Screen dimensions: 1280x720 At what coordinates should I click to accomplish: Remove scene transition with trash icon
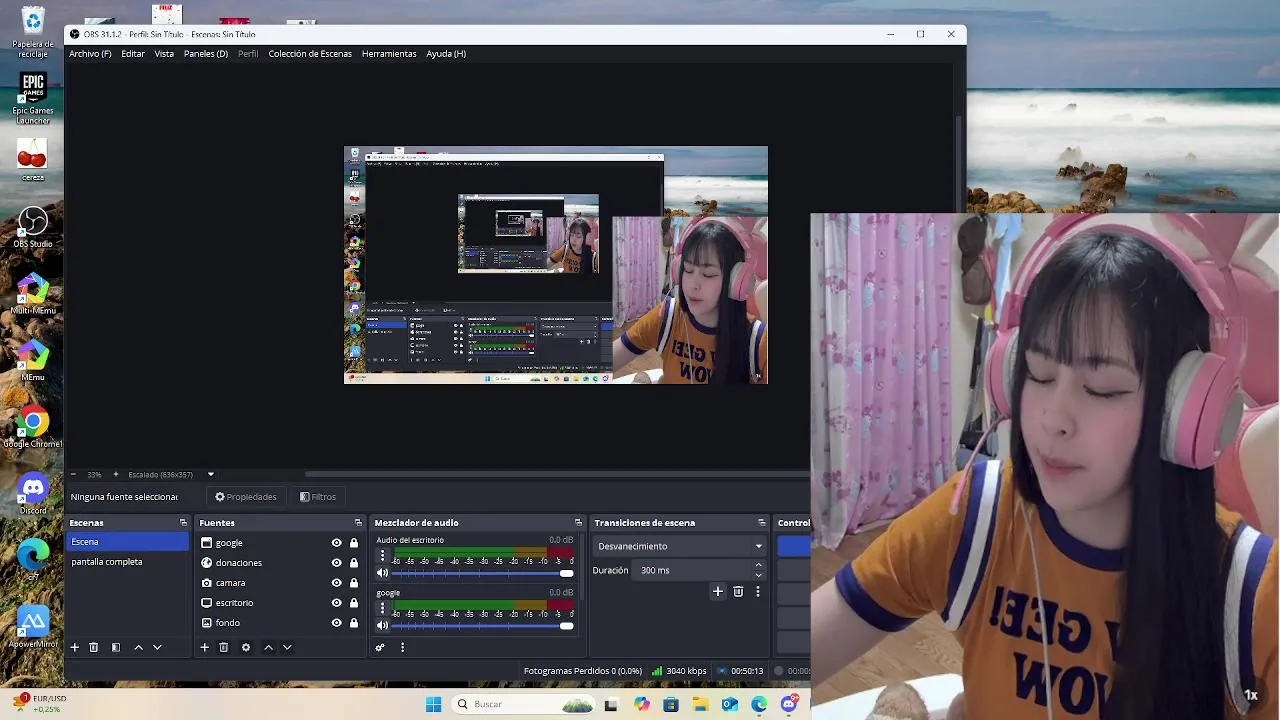[x=738, y=591]
